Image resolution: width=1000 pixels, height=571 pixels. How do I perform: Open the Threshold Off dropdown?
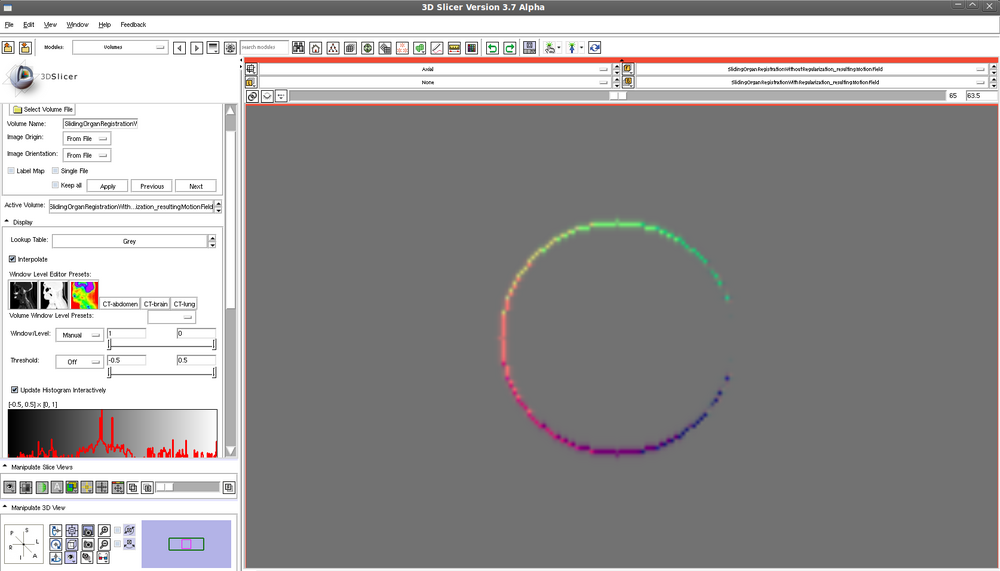(80, 362)
